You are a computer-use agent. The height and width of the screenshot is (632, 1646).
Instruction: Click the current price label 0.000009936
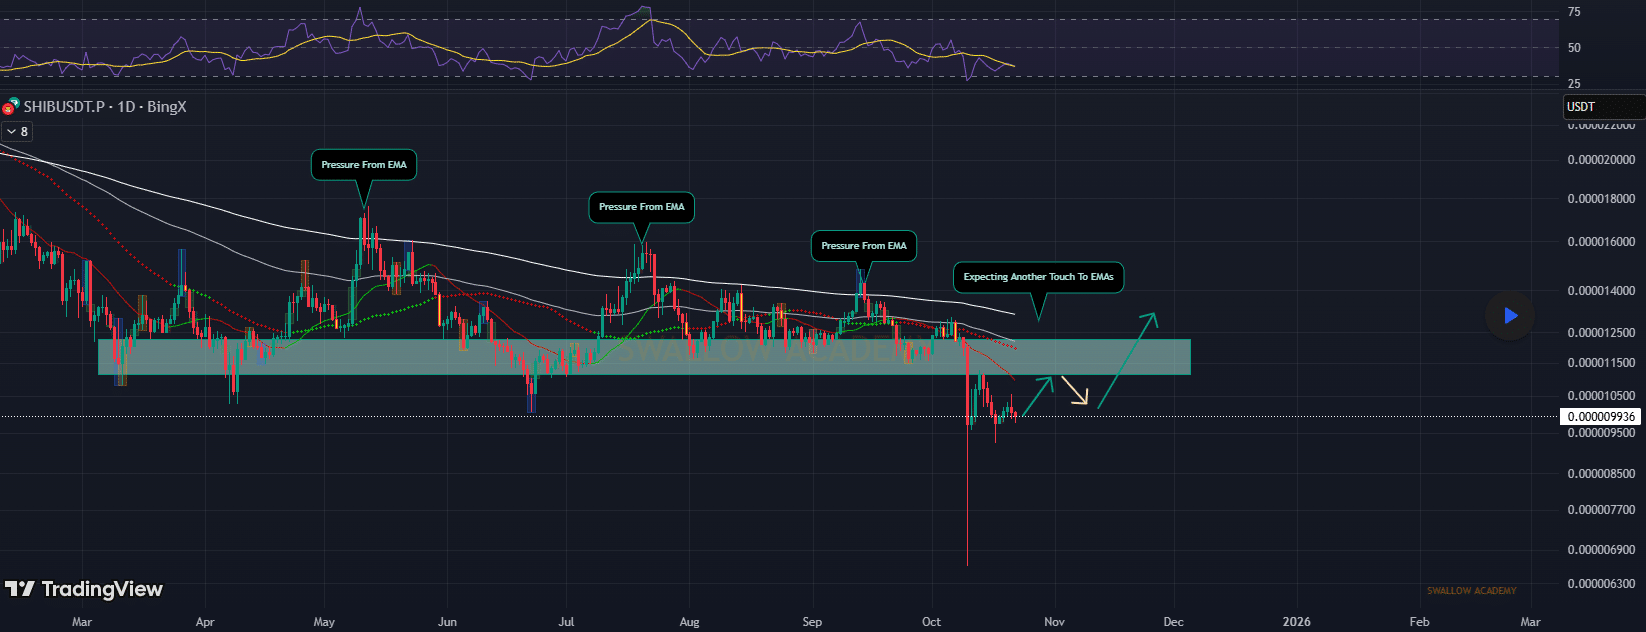pos(1601,417)
